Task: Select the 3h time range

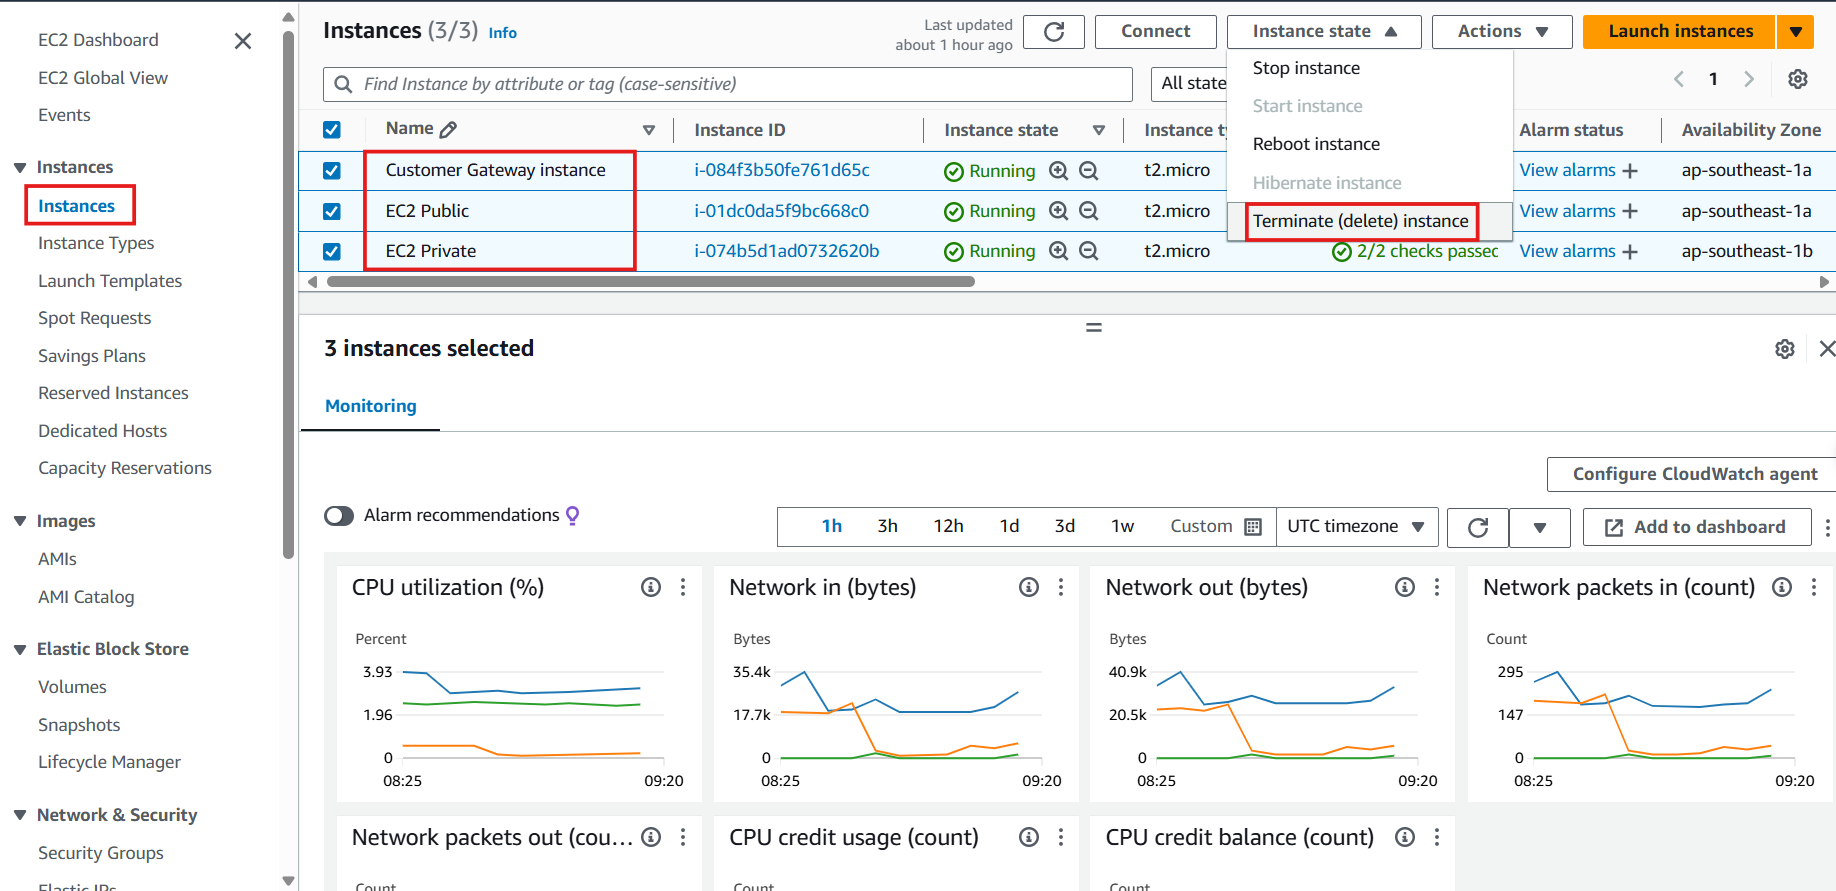Action: point(888,526)
